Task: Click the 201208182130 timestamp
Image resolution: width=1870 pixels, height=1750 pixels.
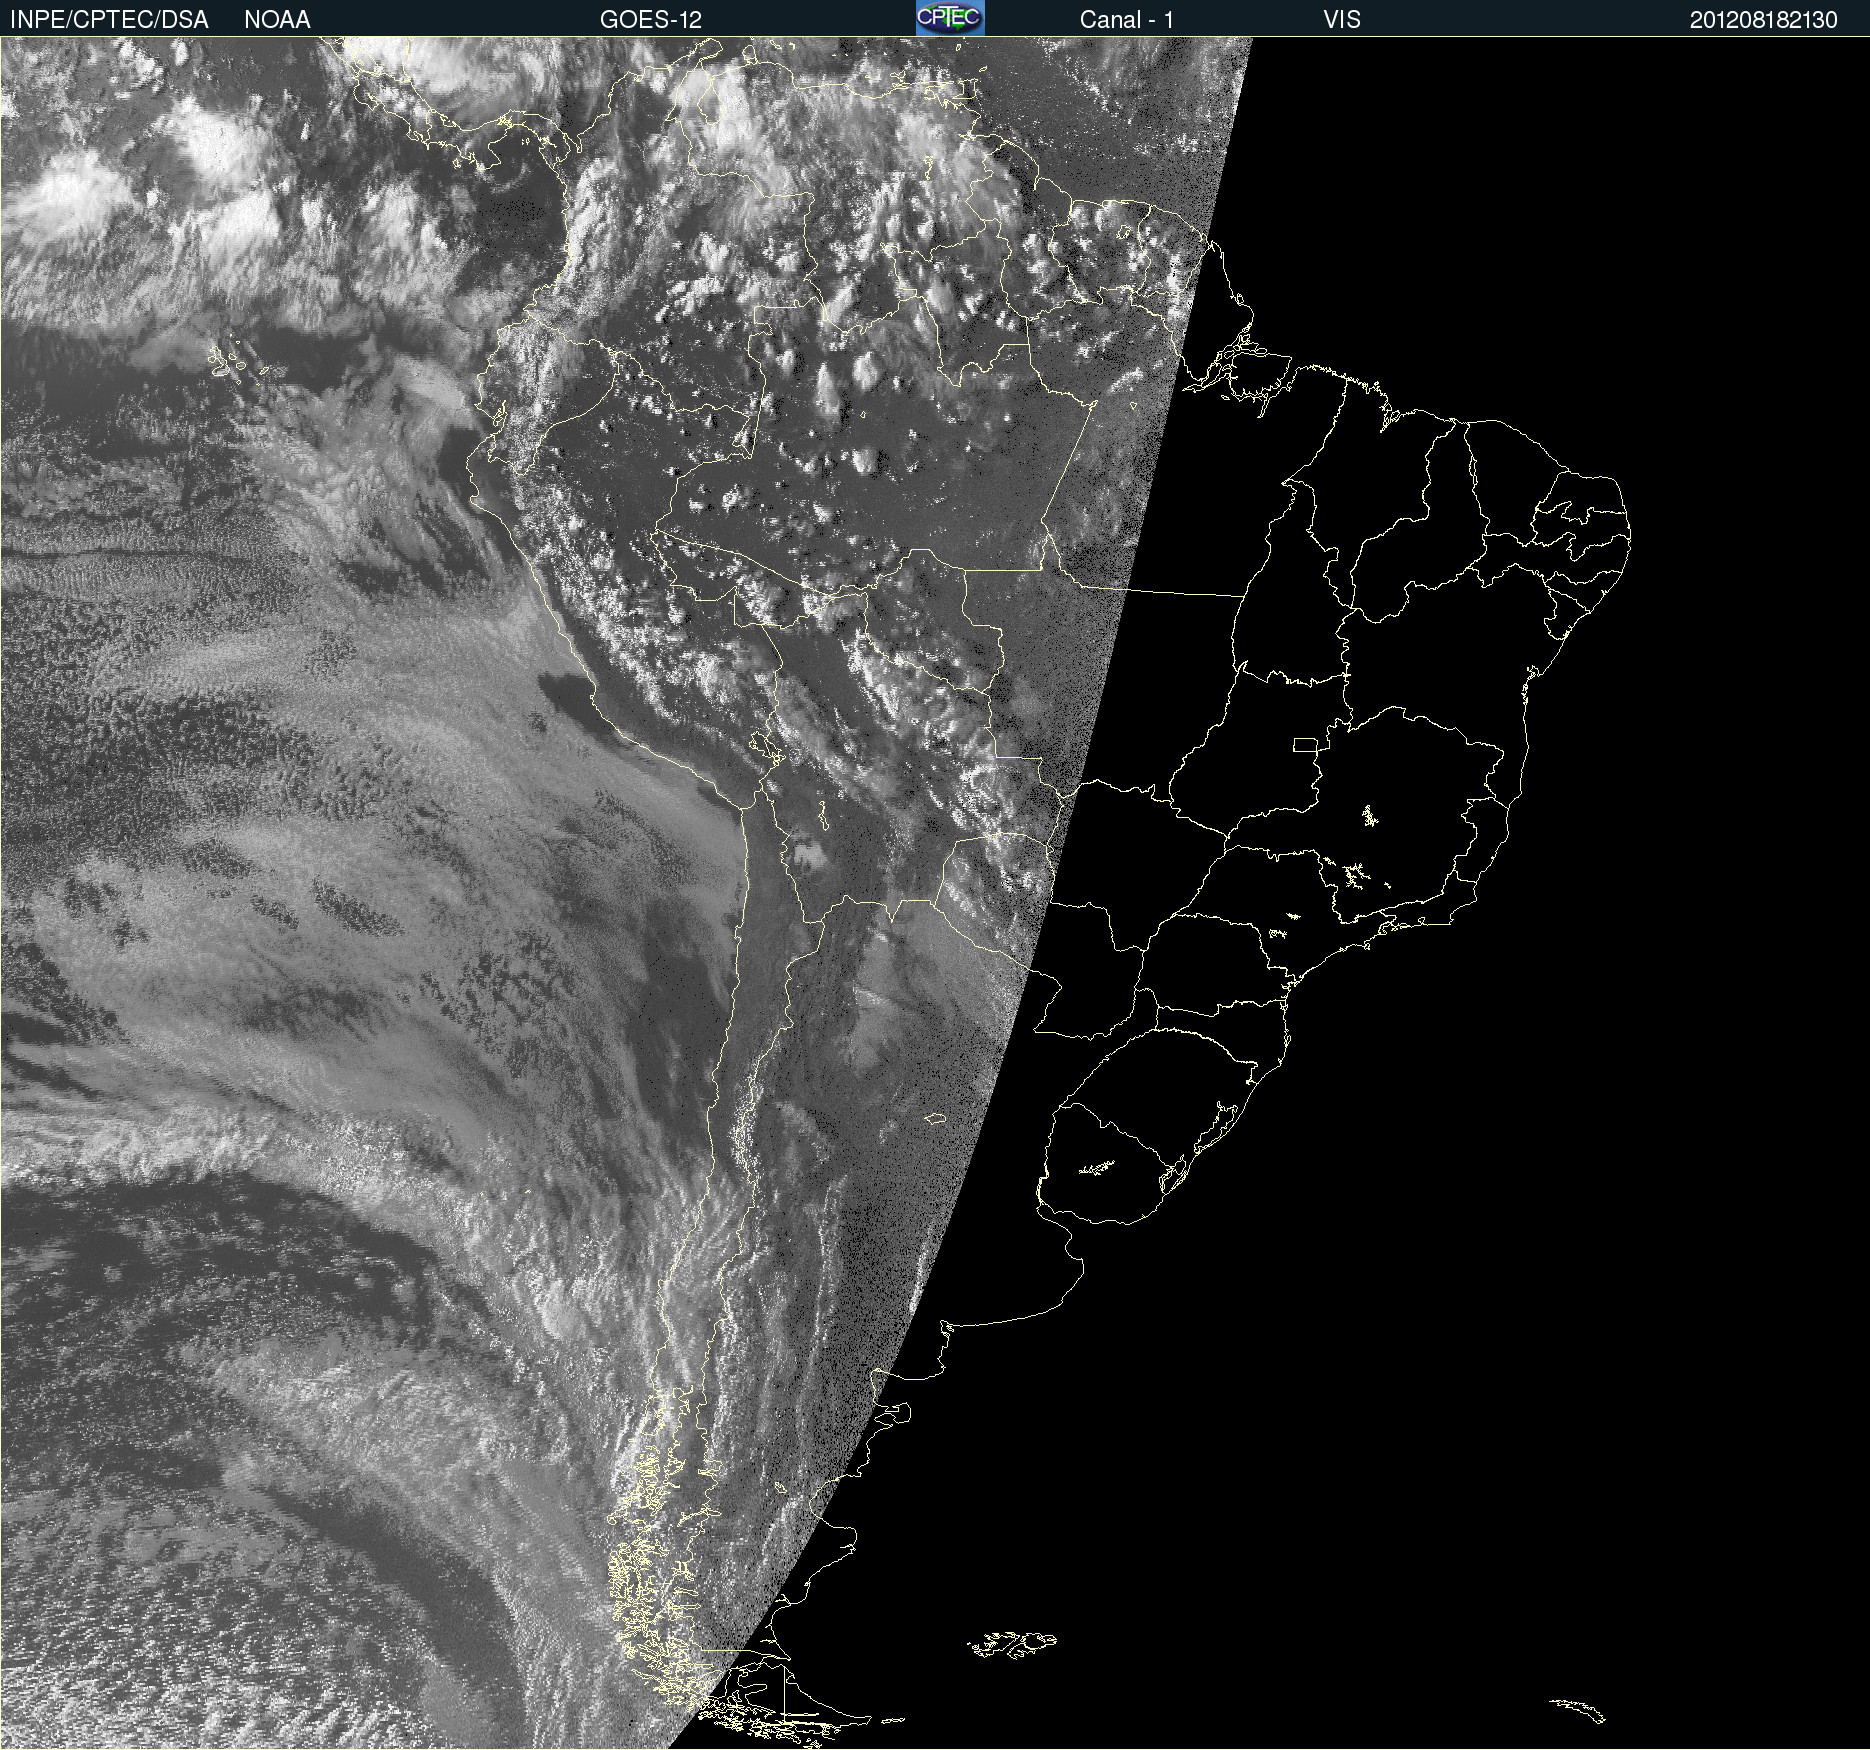Action: click(1764, 20)
